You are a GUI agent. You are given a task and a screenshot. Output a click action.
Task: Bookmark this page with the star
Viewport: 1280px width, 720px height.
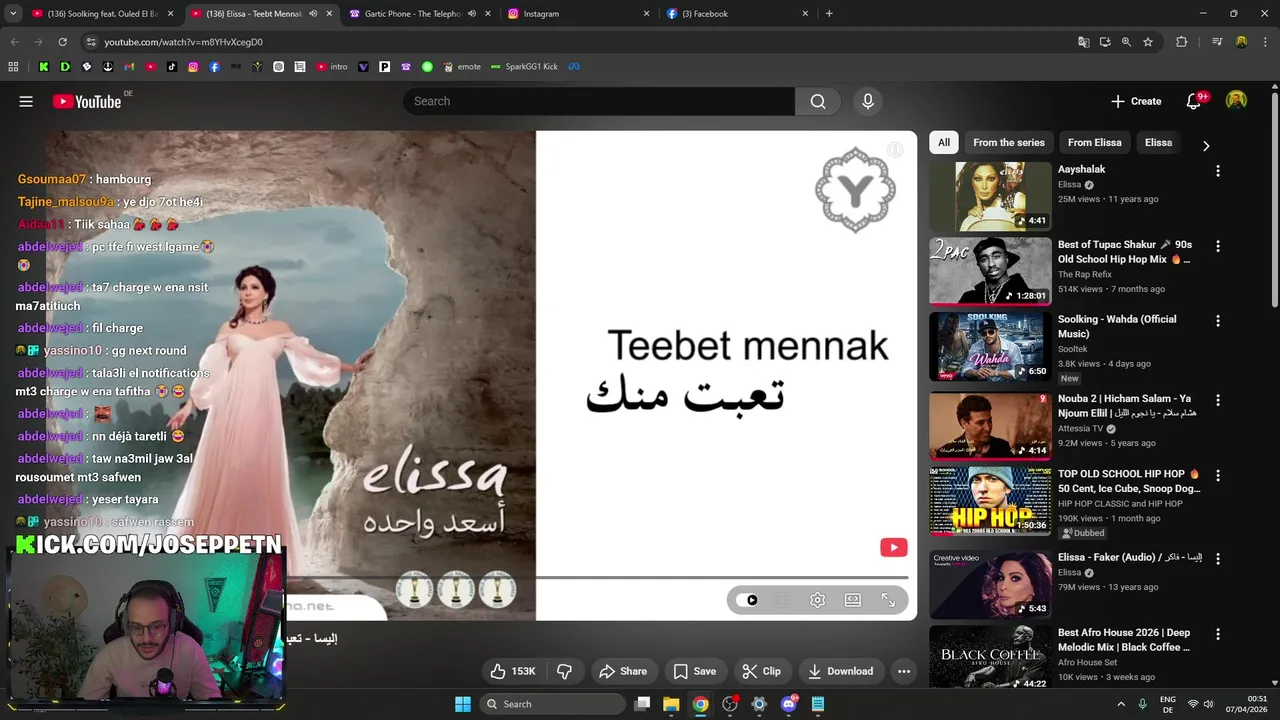[1148, 42]
